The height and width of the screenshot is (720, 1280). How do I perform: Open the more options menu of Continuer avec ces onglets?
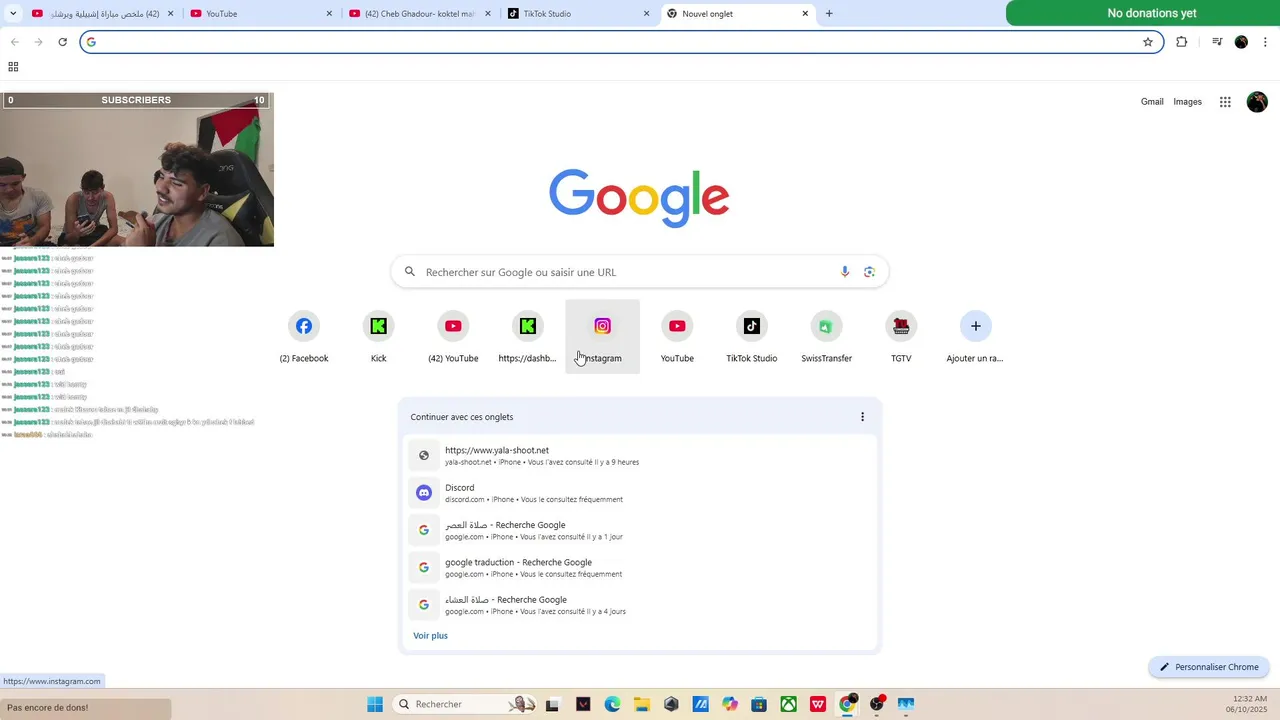pos(862,417)
